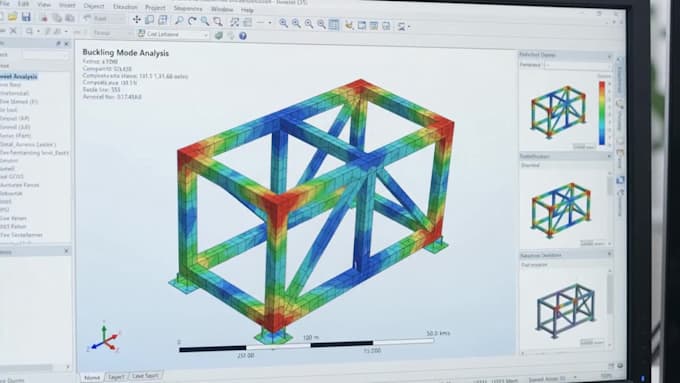Open the Edit menu
This screenshot has width=680, height=383.
click(23, 4)
